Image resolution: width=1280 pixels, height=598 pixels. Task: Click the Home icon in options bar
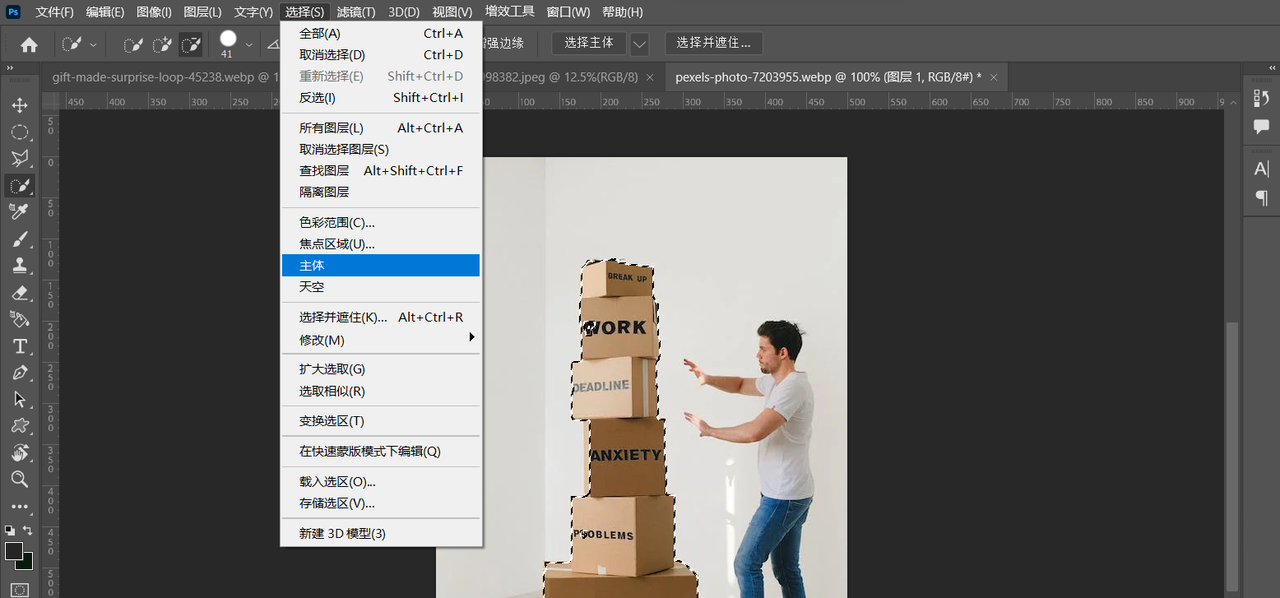click(29, 44)
